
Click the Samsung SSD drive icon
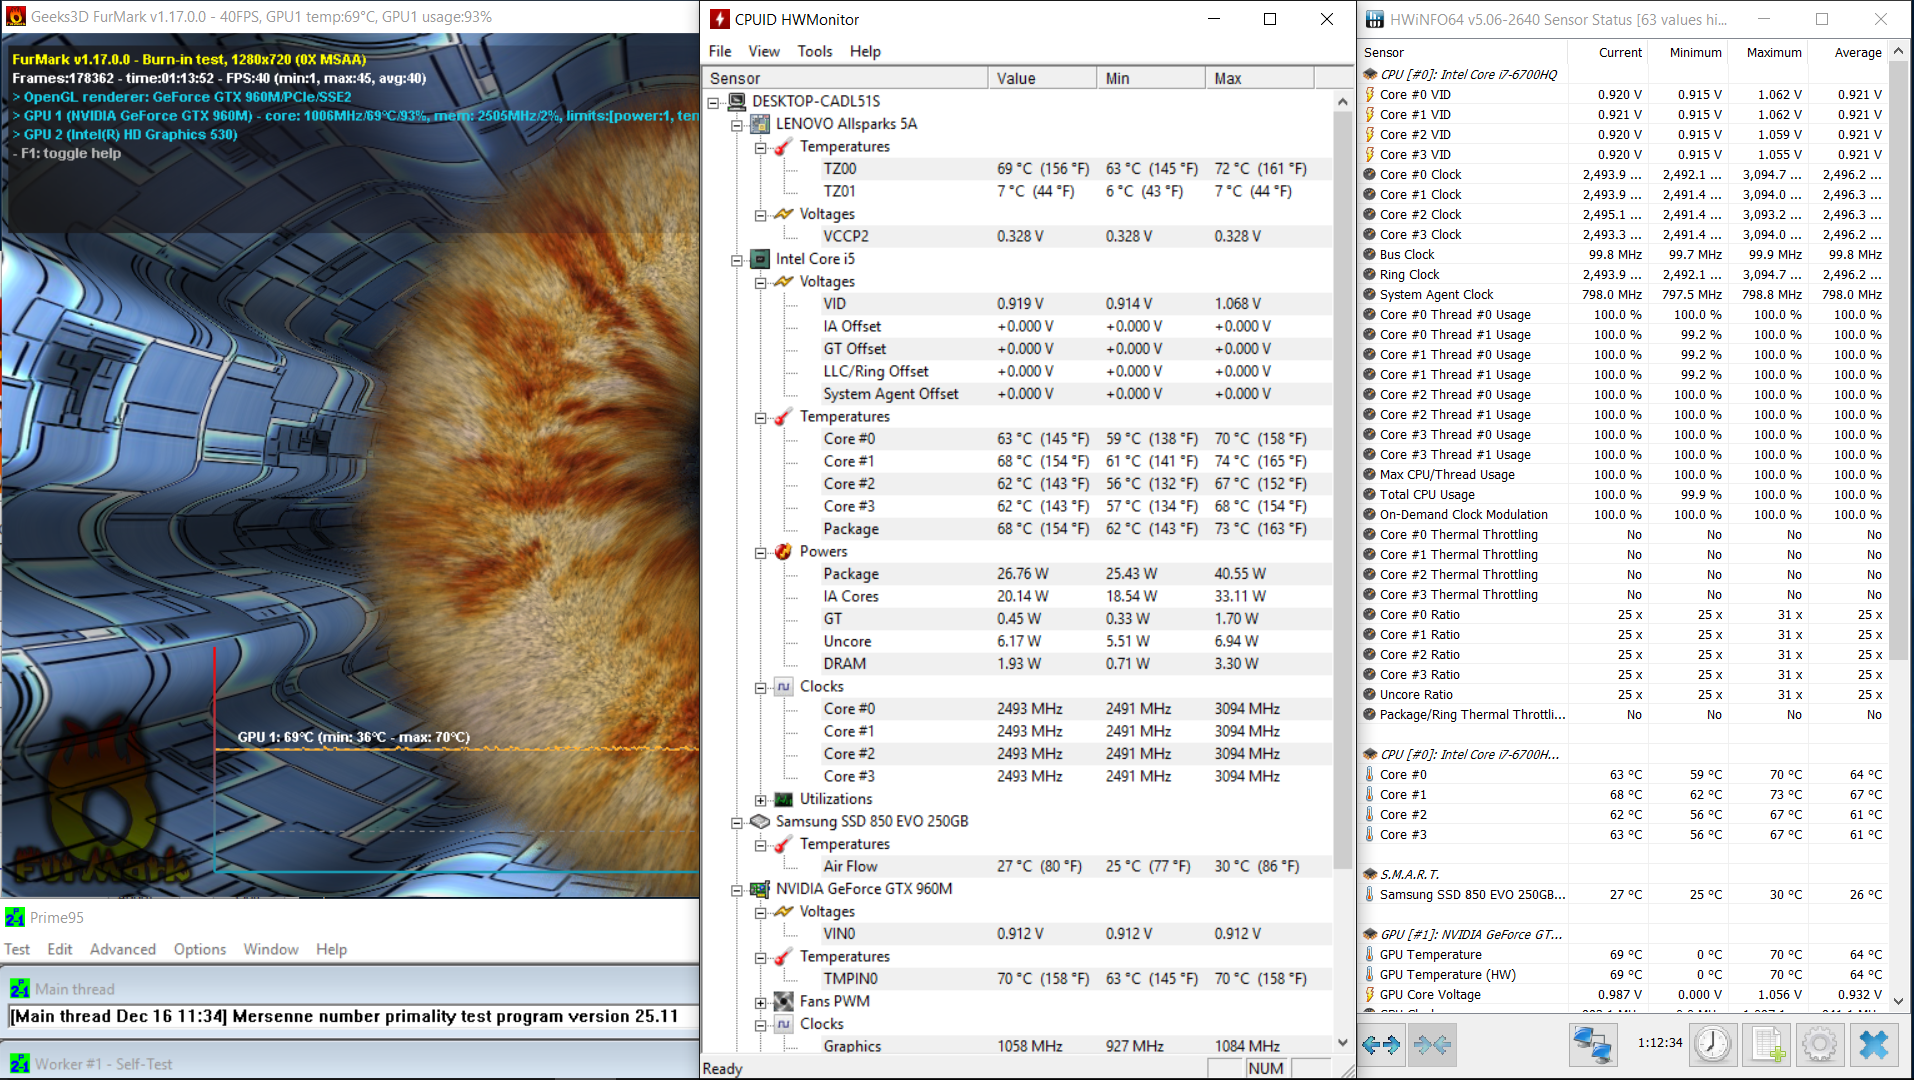760,821
